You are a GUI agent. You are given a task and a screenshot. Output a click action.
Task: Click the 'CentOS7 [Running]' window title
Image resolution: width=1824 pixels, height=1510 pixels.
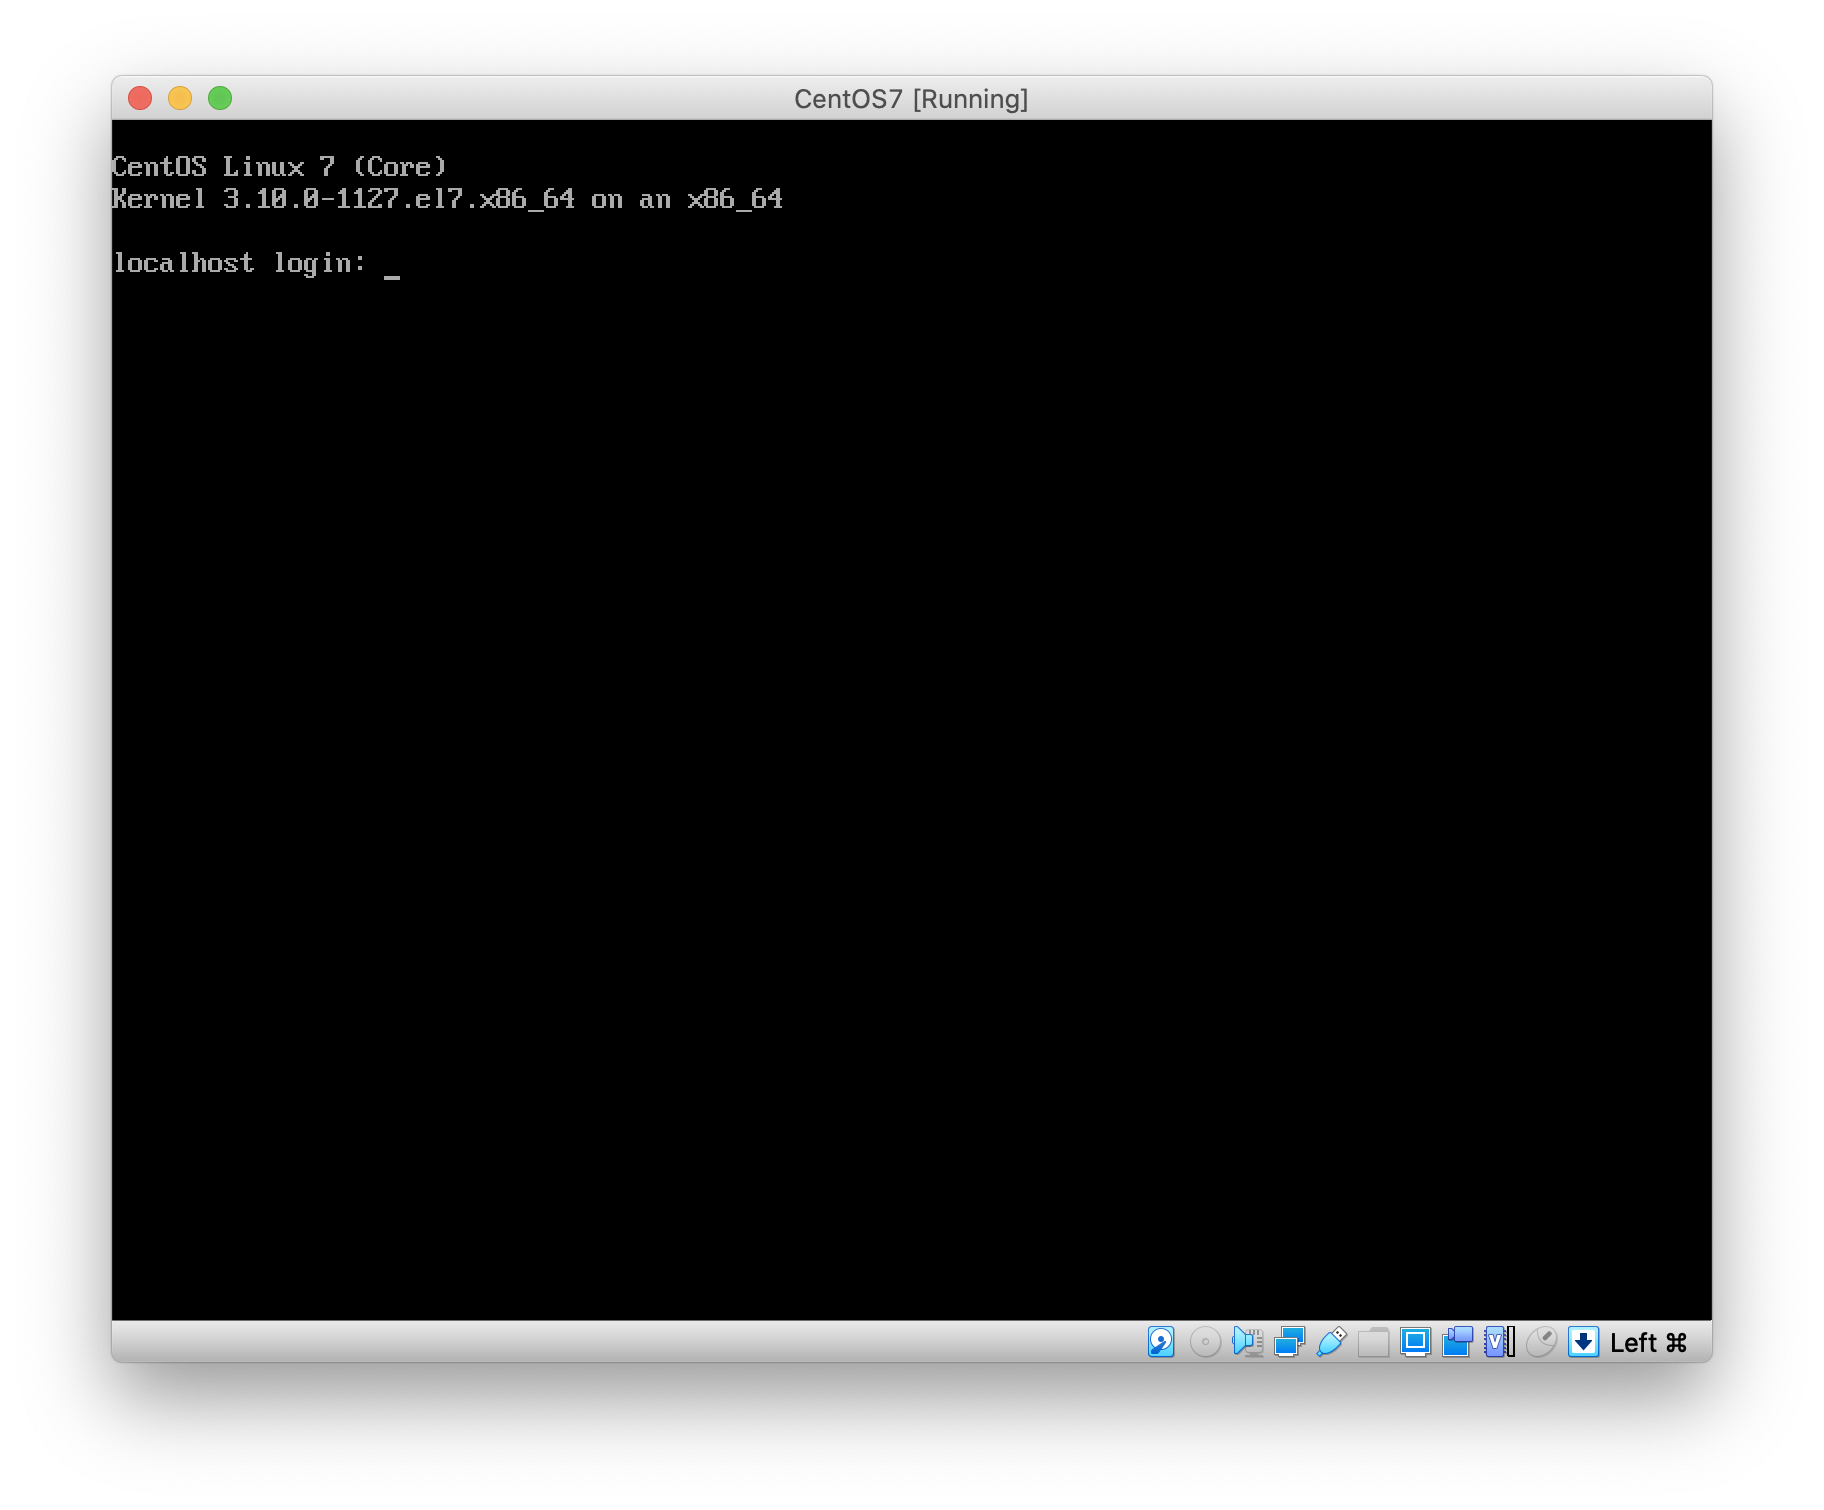tap(911, 99)
